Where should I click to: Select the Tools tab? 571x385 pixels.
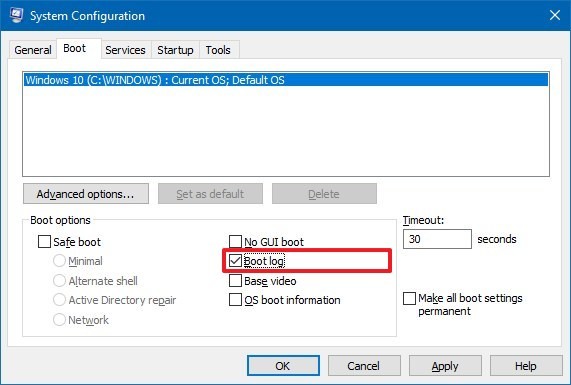click(x=218, y=50)
